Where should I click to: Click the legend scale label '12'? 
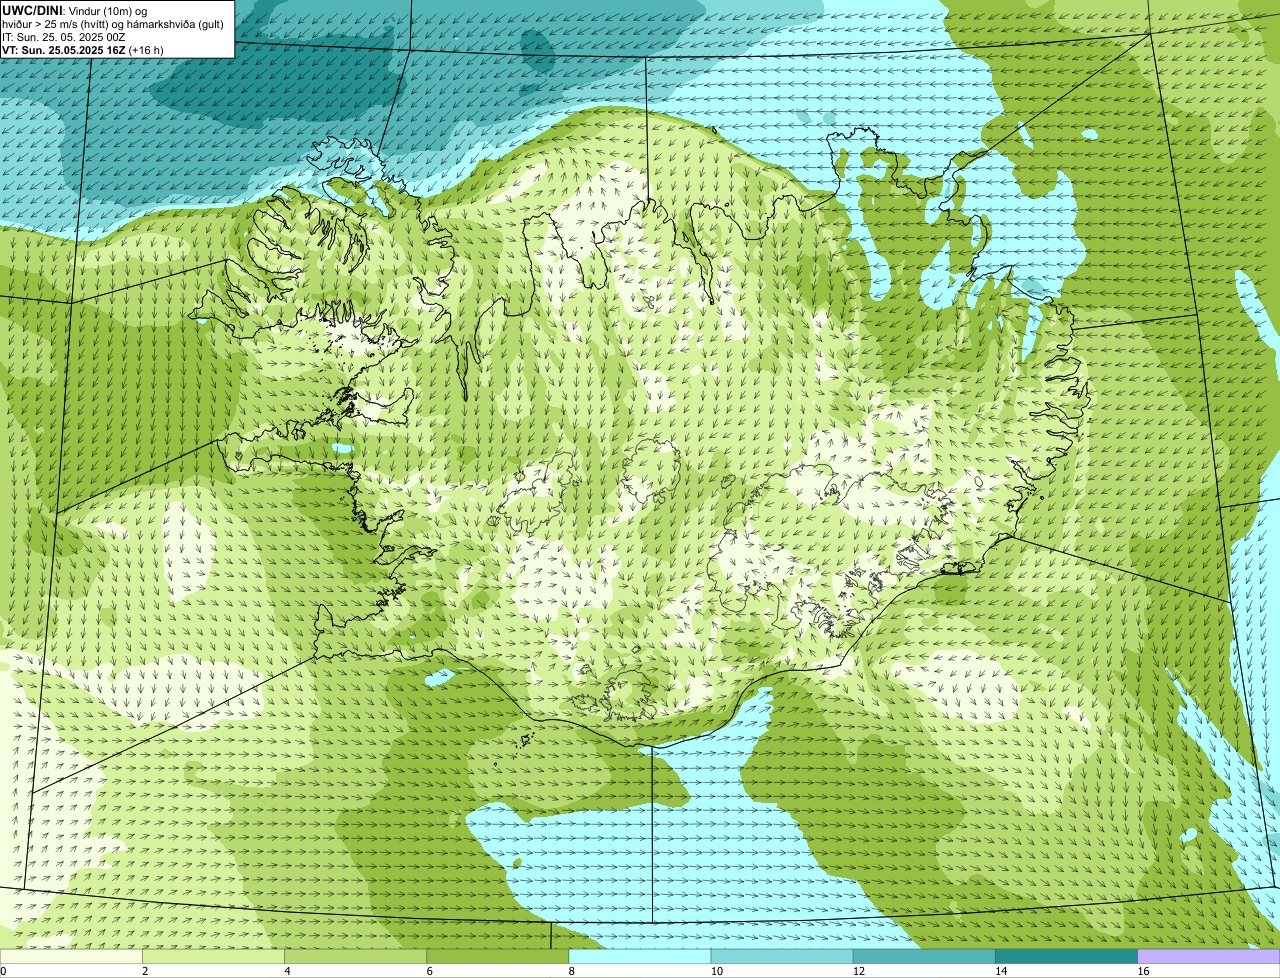tap(859, 971)
